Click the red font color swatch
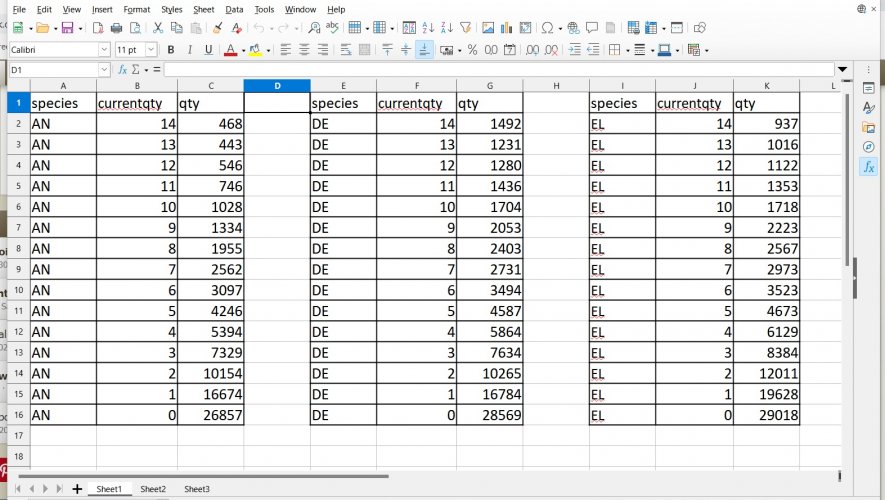 (x=229, y=49)
